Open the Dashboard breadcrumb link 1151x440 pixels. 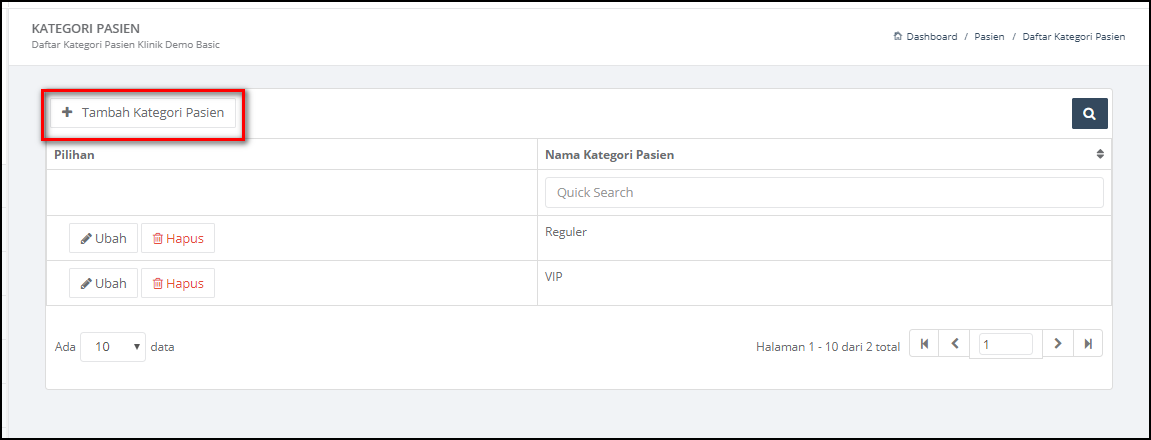click(x=932, y=37)
